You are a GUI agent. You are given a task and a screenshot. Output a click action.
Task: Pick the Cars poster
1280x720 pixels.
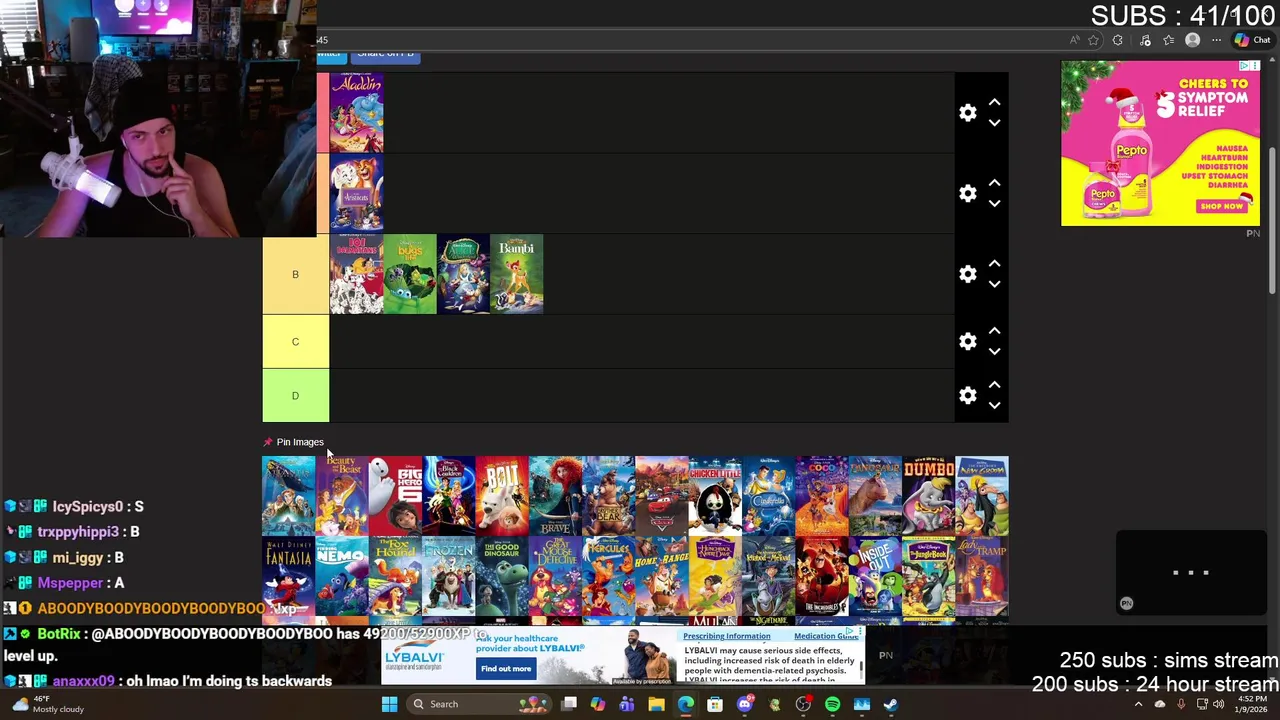click(x=662, y=496)
